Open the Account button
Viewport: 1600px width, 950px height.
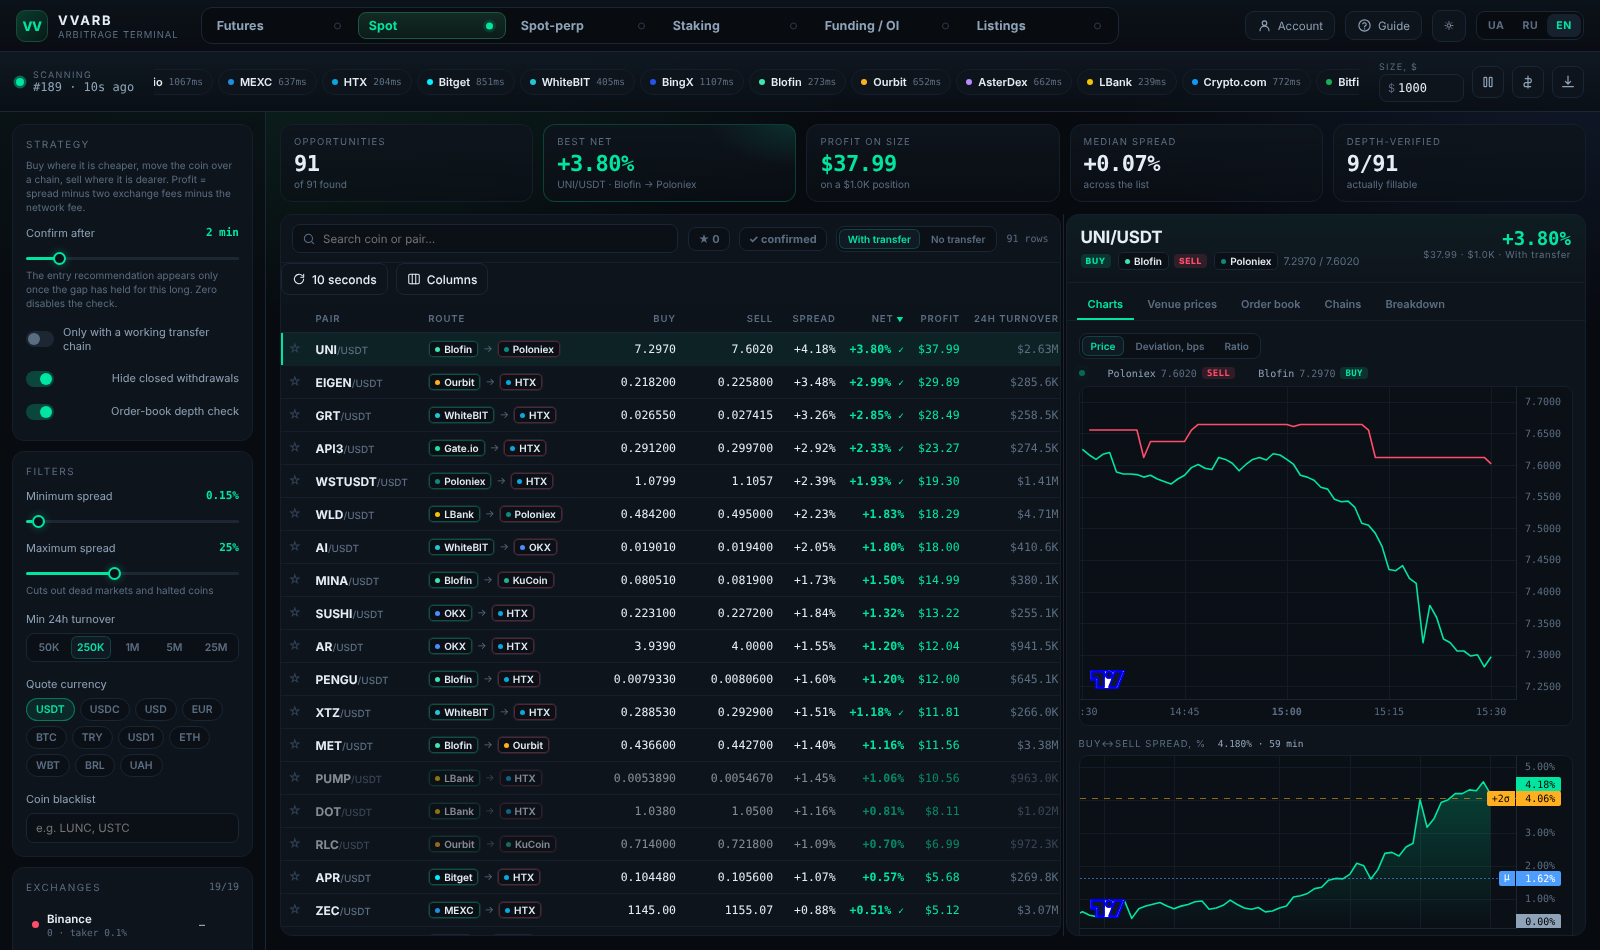(1290, 26)
